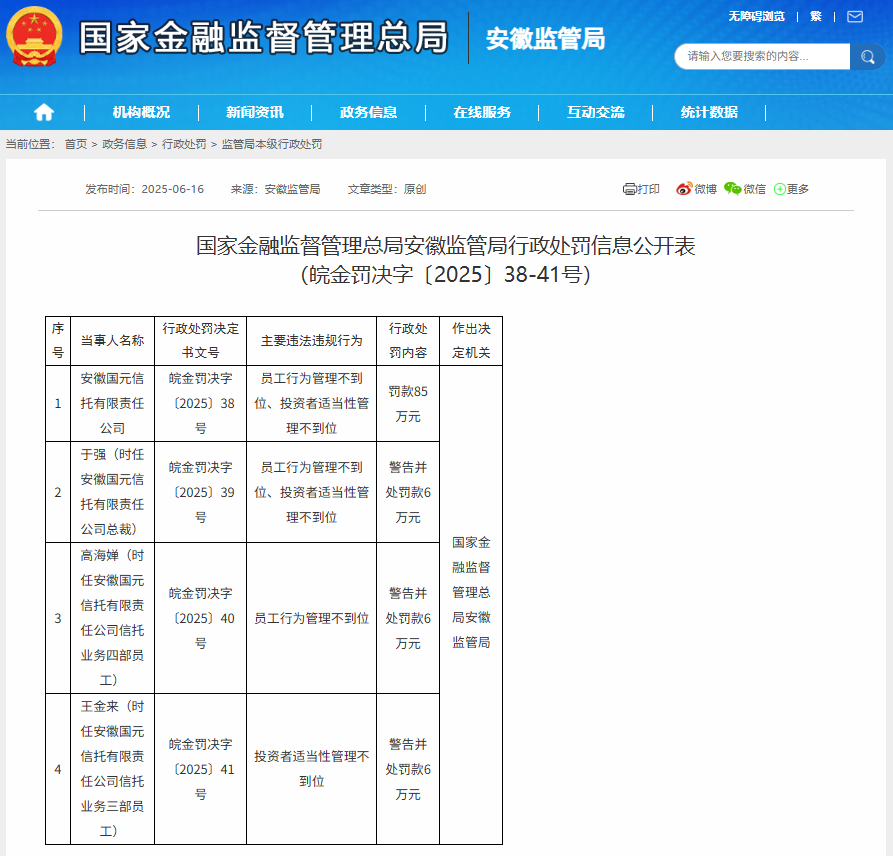Click the printer icon to print
893x856 pixels.
pos(629,189)
